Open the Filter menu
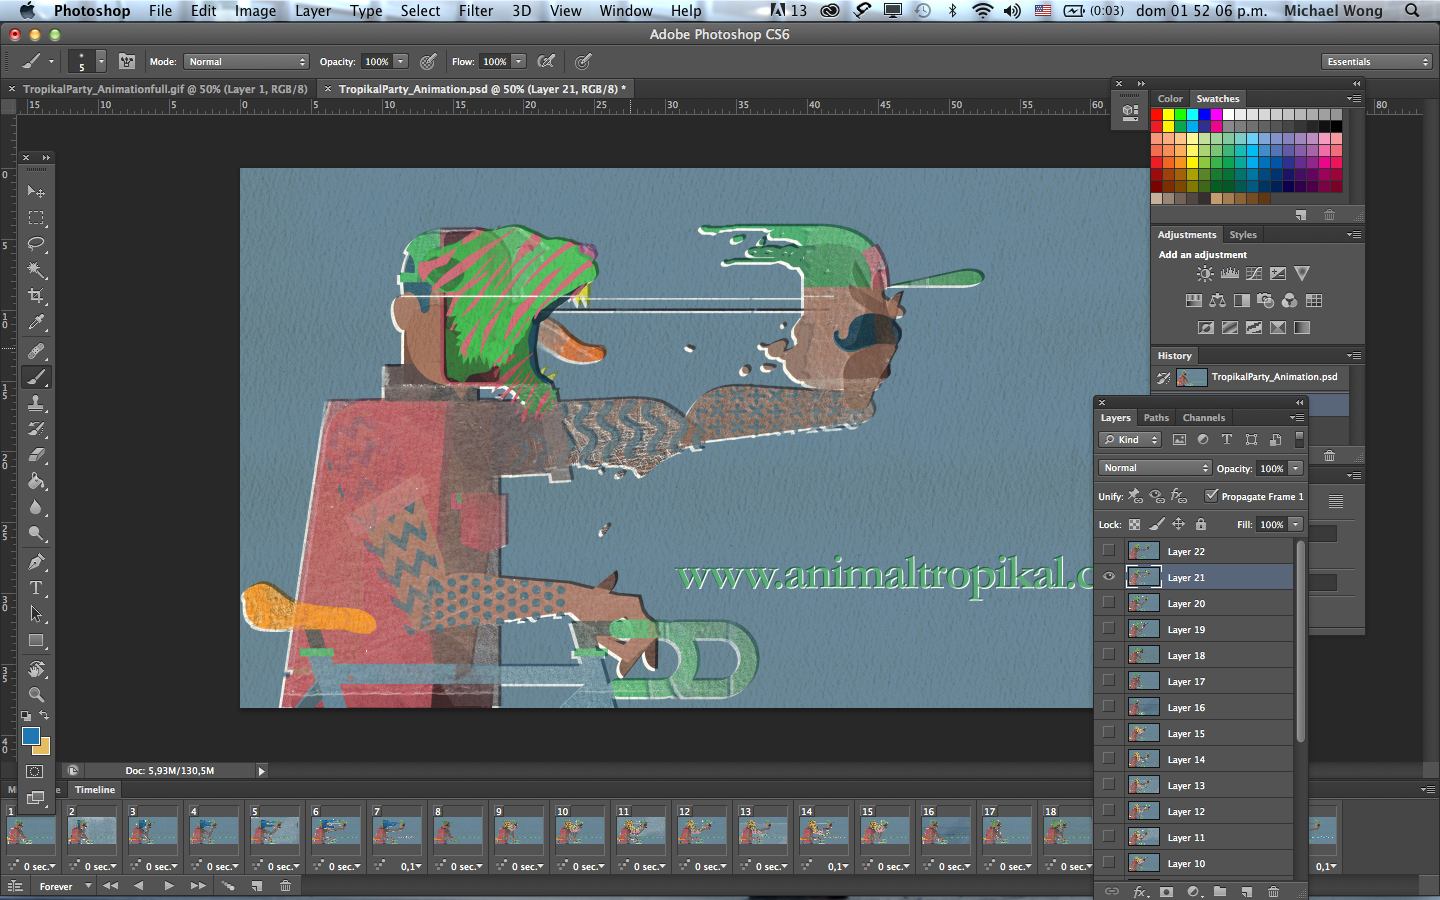The height and width of the screenshot is (900, 1440). point(476,11)
